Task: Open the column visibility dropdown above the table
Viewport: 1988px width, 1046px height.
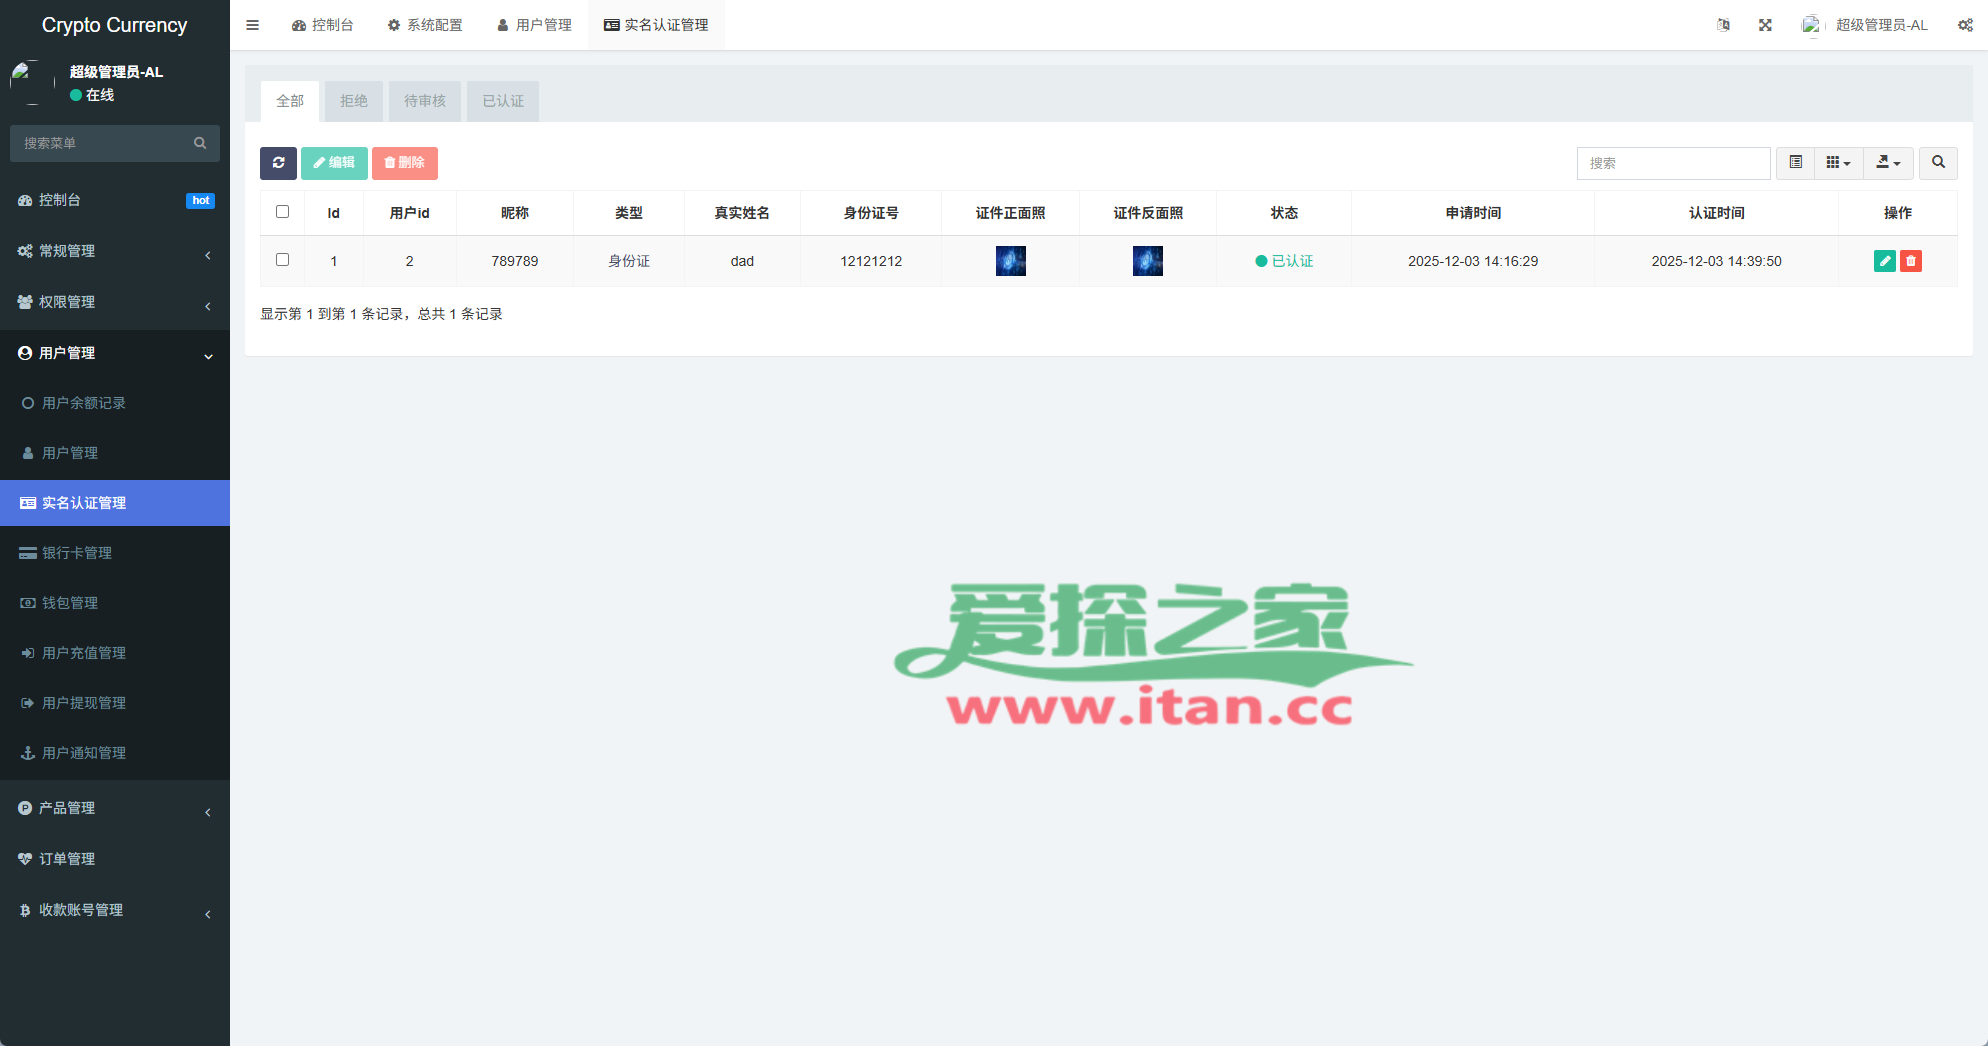Action: [x=1838, y=163]
